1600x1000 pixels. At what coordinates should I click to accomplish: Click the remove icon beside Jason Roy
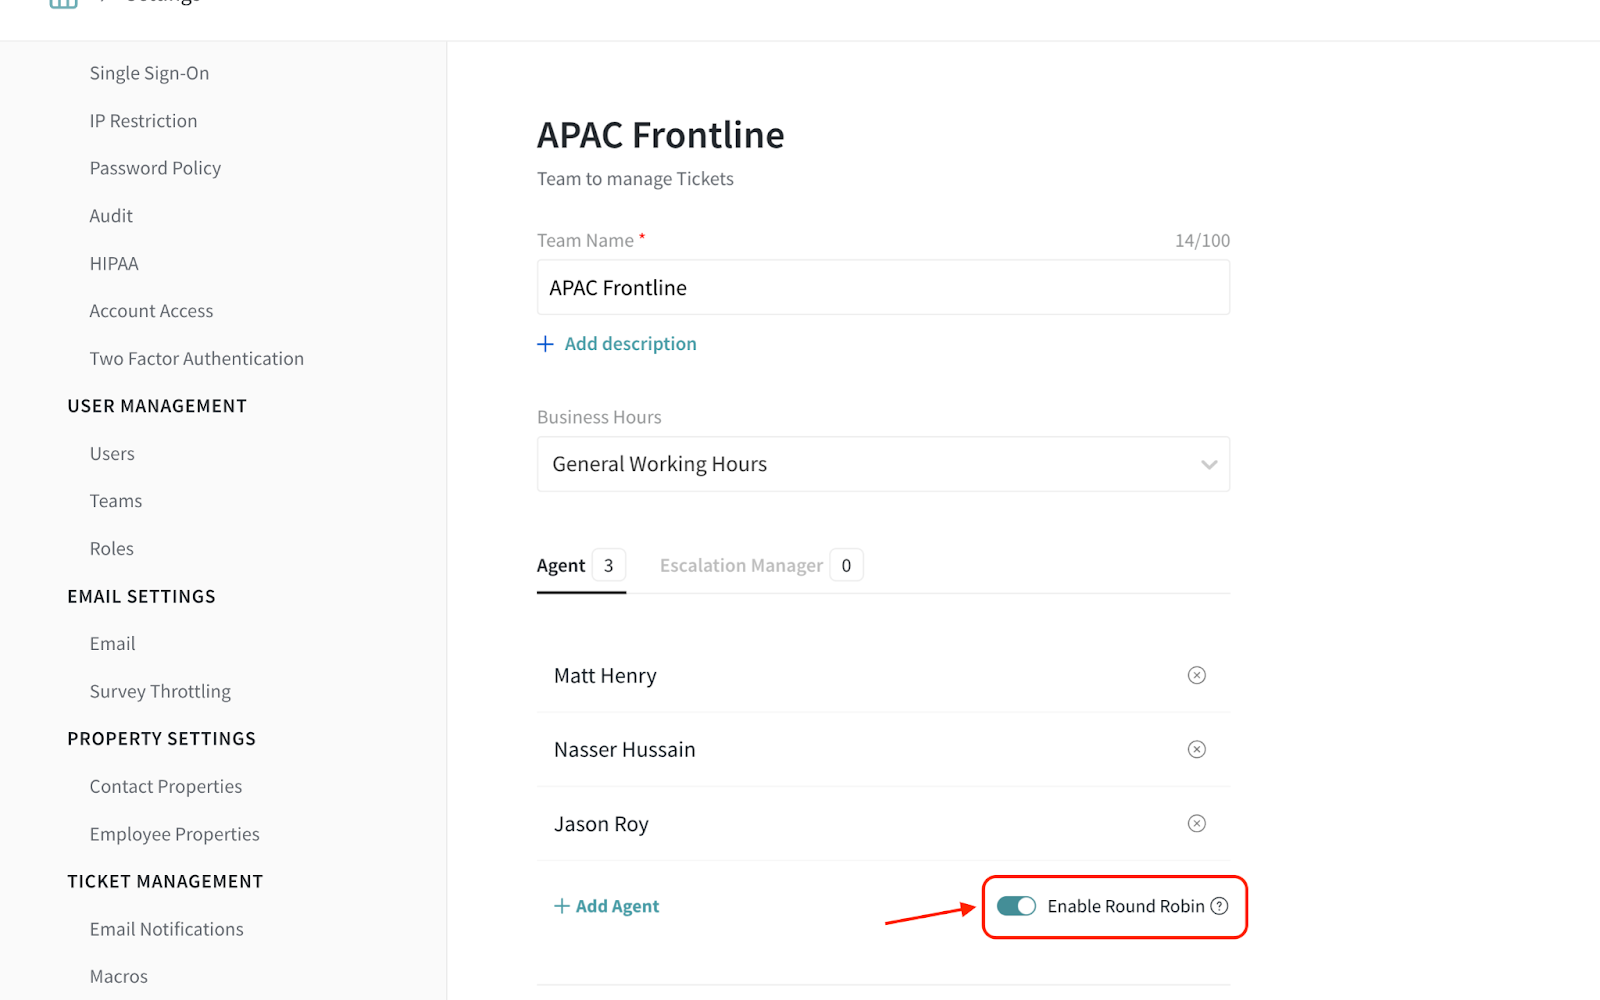[x=1196, y=824]
